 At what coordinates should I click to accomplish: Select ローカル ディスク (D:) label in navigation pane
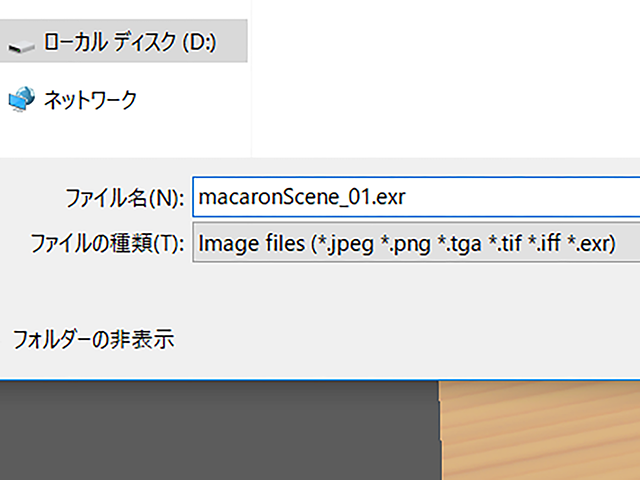click(130, 42)
